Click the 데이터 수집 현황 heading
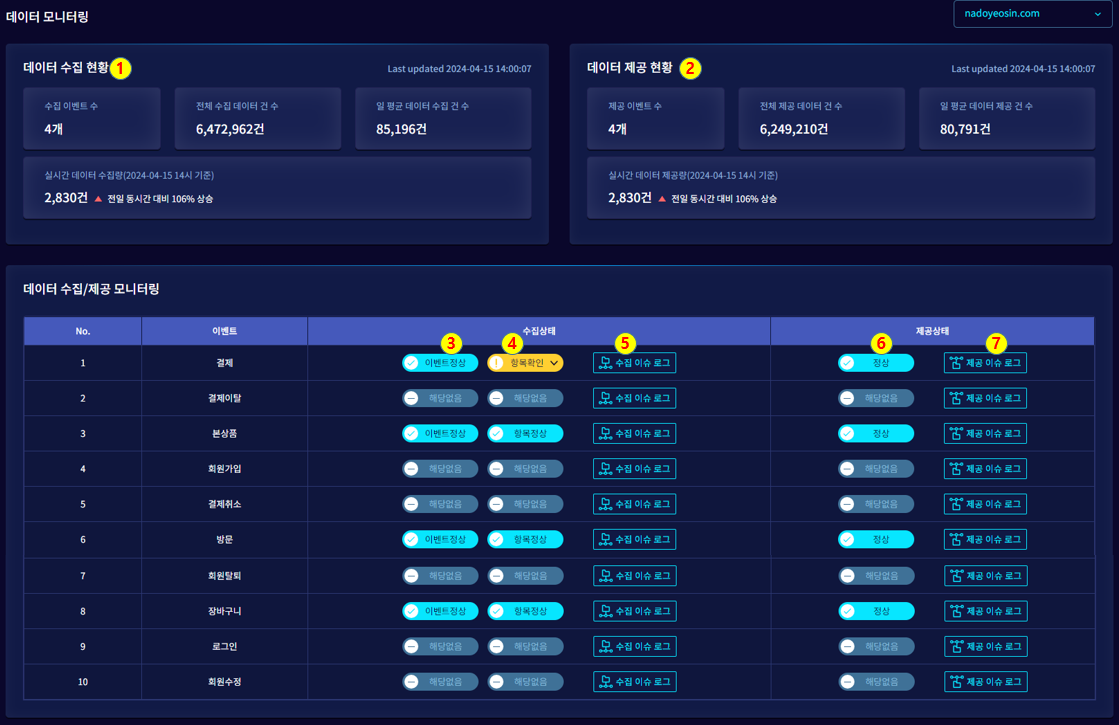Image resolution: width=1119 pixels, height=725 pixels. pos(66,68)
